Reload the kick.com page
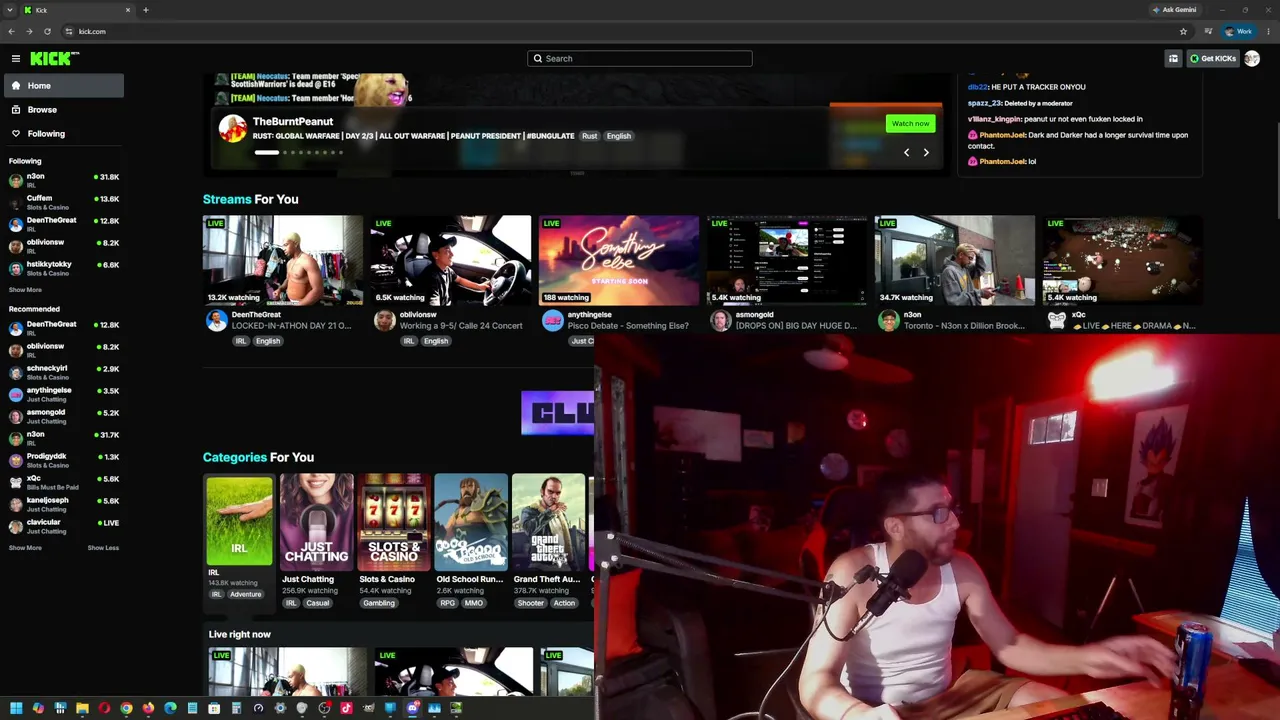This screenshot has height=720, width=1280. (x=47, y=31)
